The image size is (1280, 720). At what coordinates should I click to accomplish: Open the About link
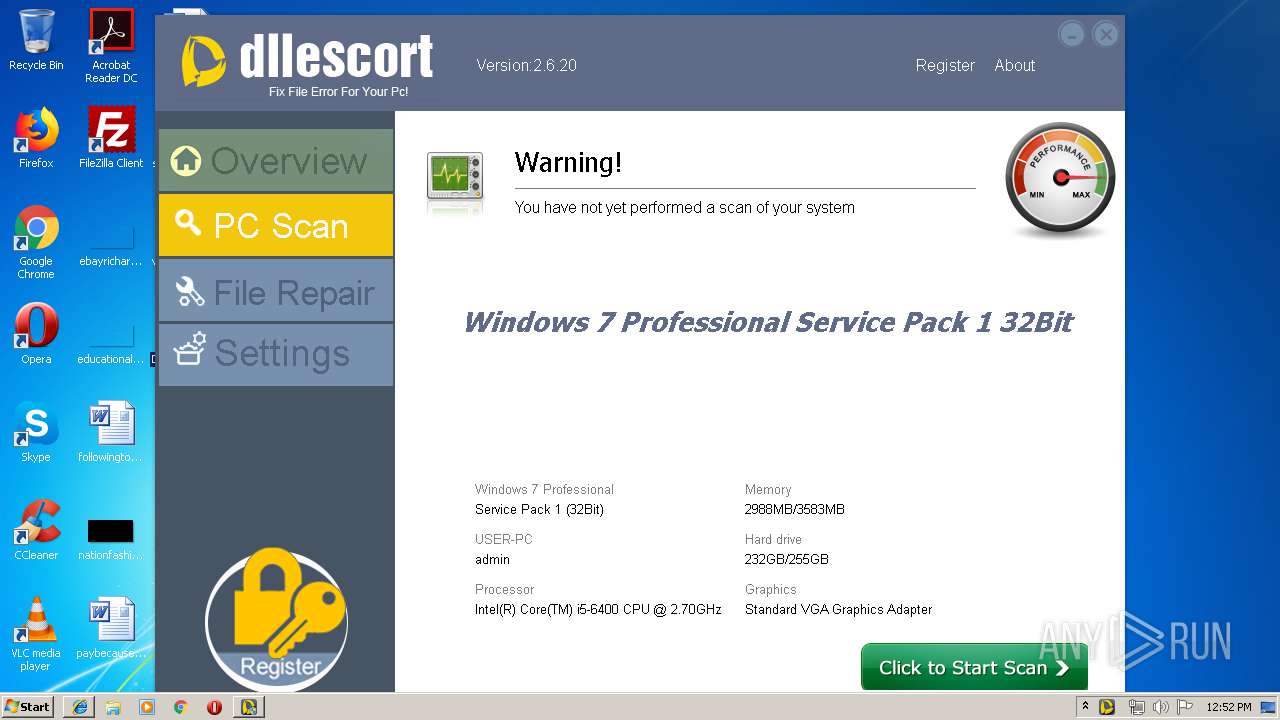click(x=1014, y=65)
